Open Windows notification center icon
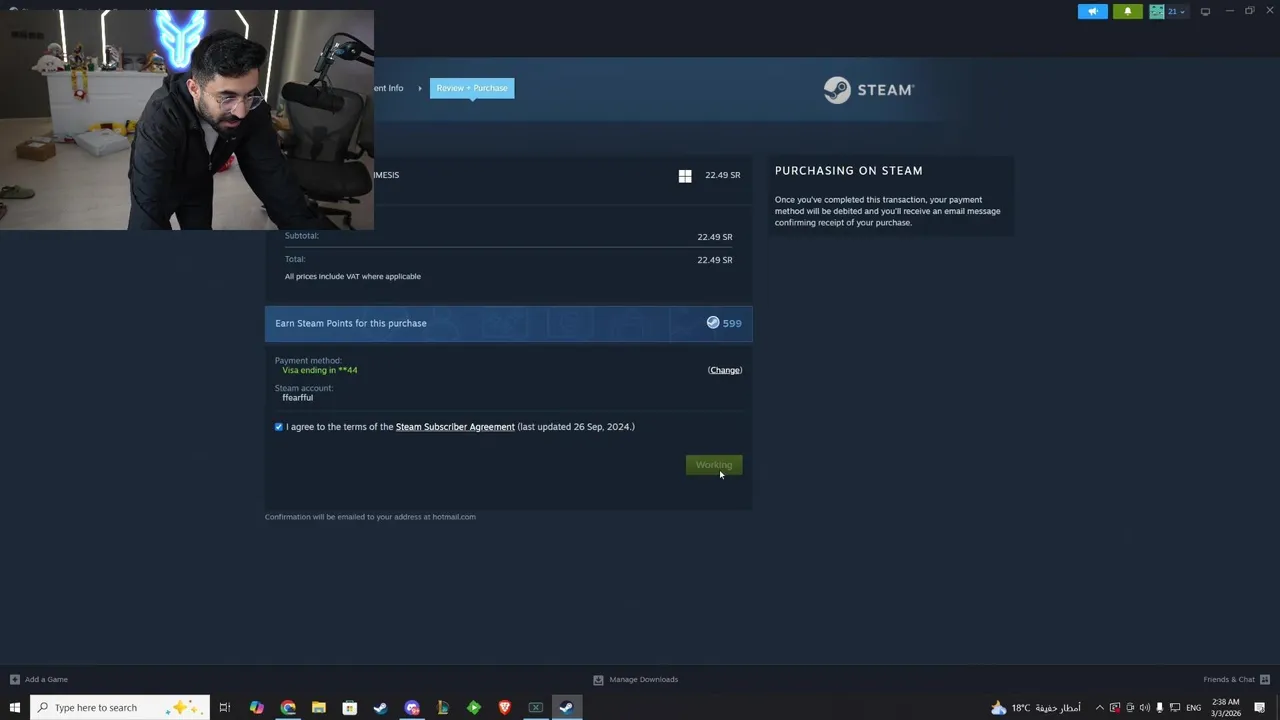Image resolution: width=1280 pixels, height=720 pixels. (1260, 708)
